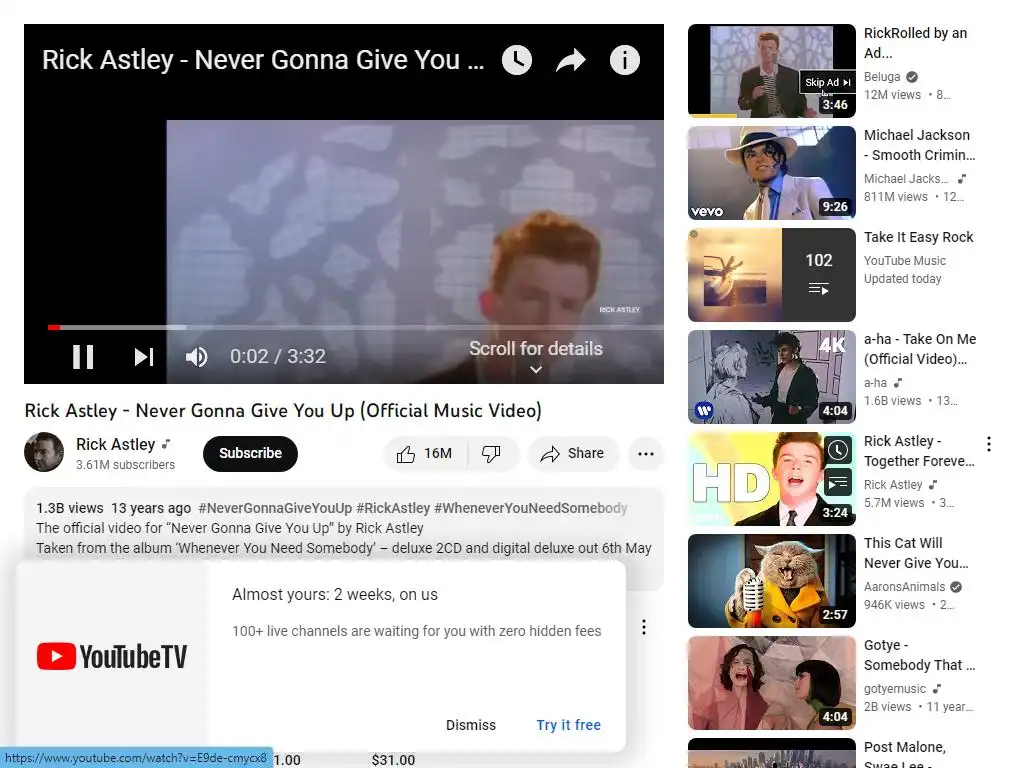Open Michael Jackson Smooth Criminal thumbnail
The image size is (1024, 768).
click(x=772, y=172)
